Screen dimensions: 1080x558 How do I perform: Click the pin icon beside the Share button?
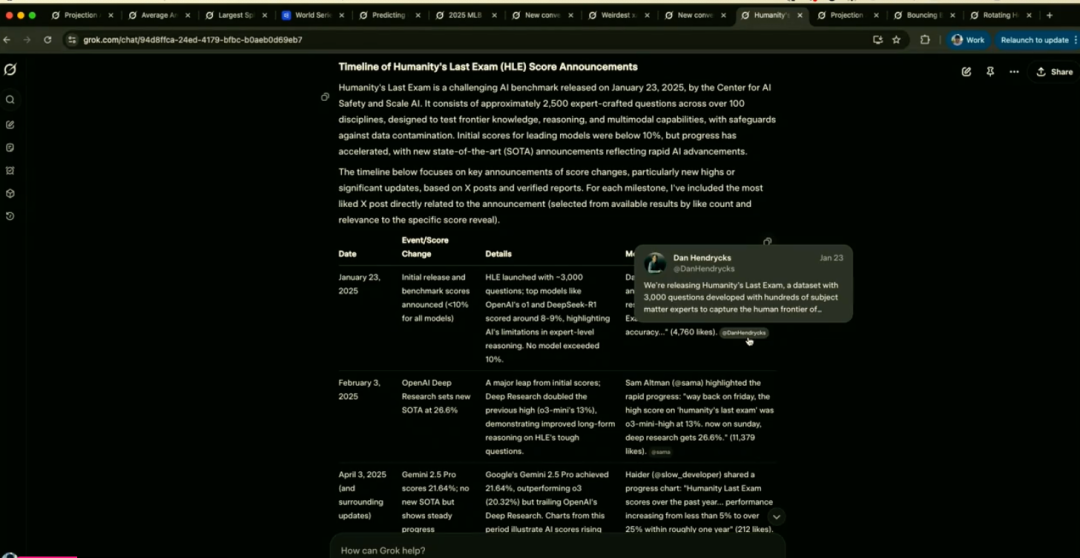pyautogui.click(x=990, y=72)
